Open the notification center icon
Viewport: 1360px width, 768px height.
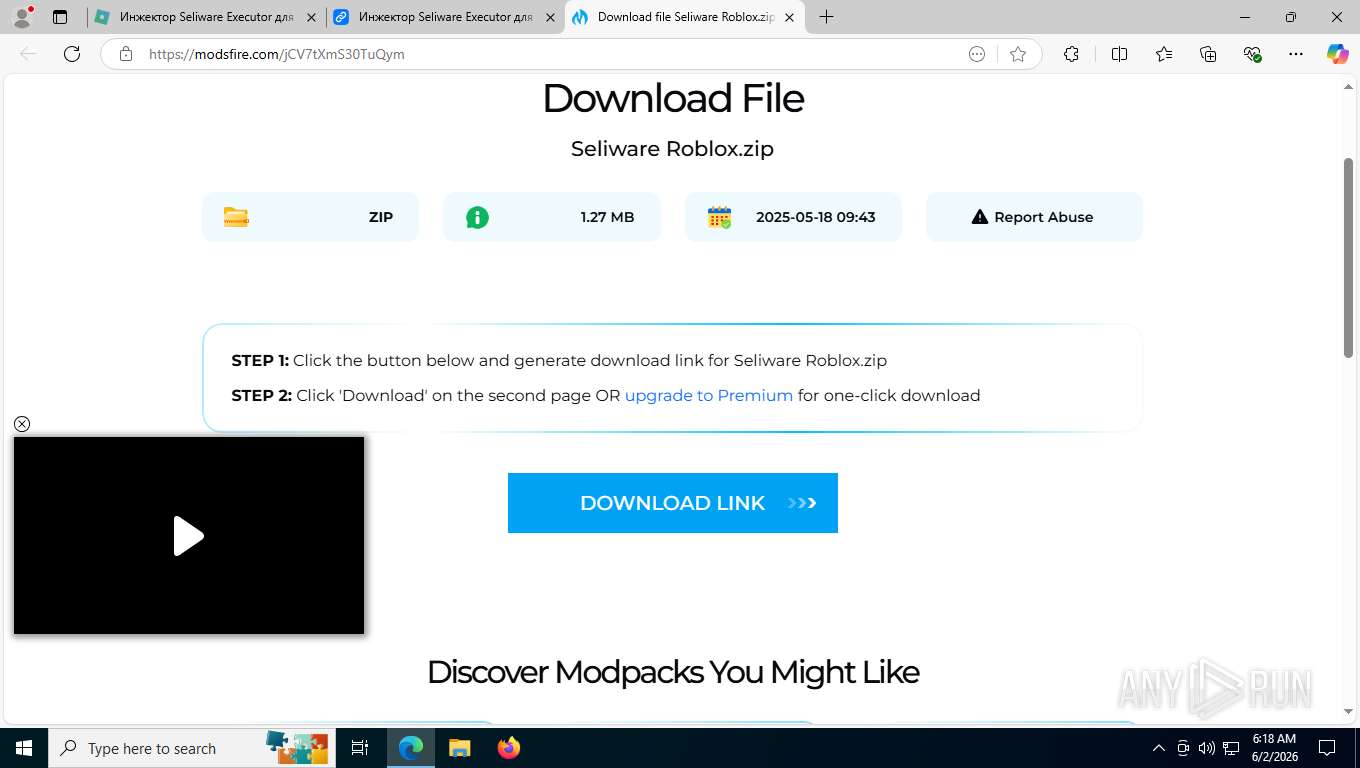1327,748
